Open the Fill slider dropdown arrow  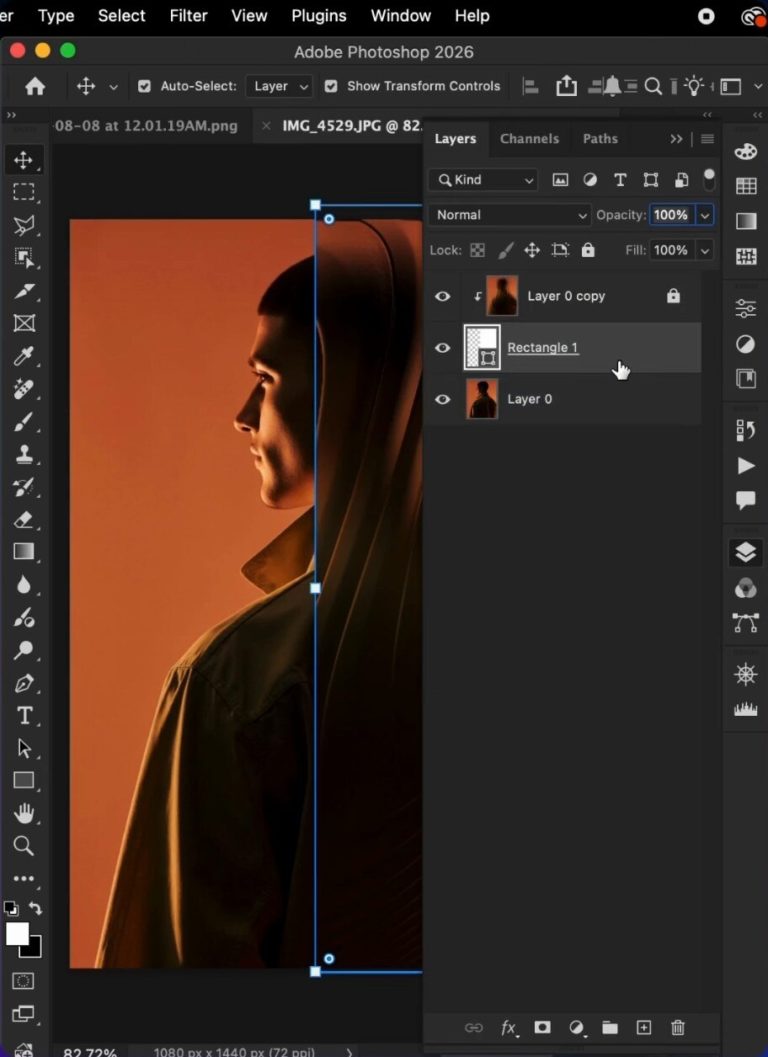click(705, 250)
